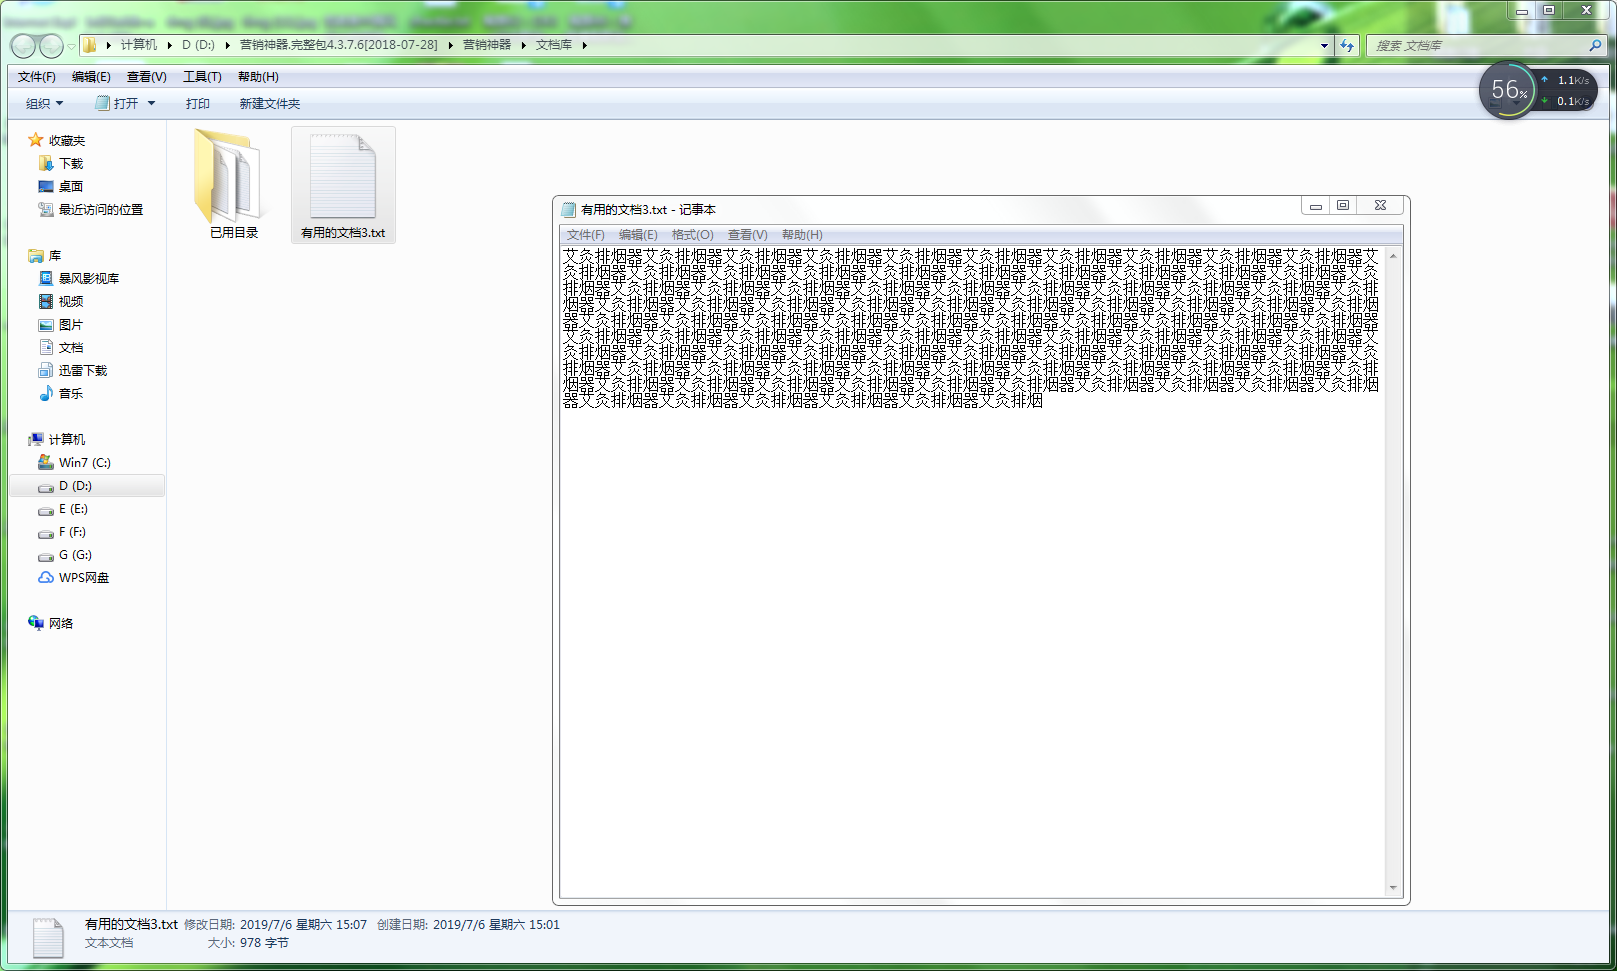Viewport: 1617px width, 971px height.
Task: Click the network speed monitor widget
Action: (1537, 91)
